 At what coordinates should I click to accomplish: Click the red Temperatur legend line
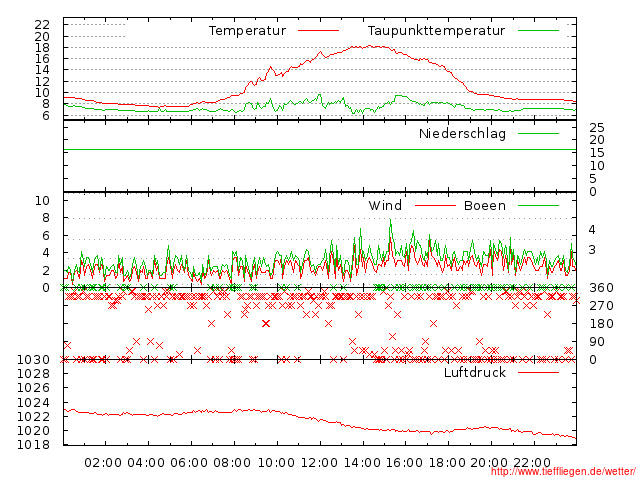[318, 31]
